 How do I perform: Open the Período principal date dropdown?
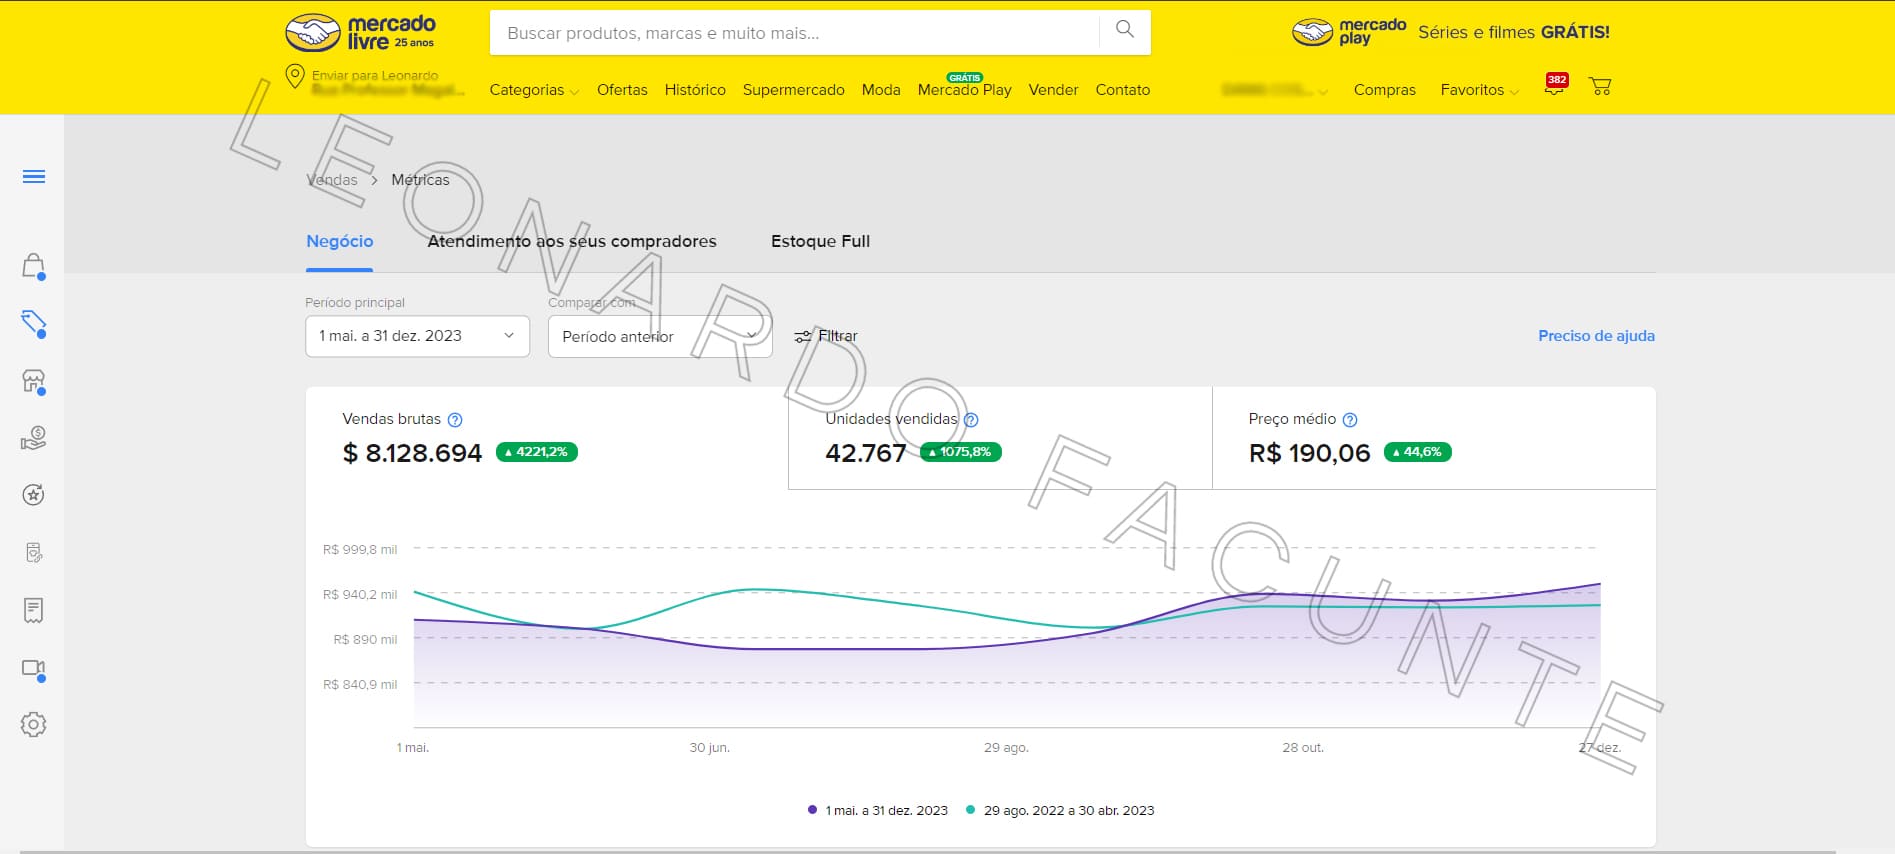click(417, 336)
